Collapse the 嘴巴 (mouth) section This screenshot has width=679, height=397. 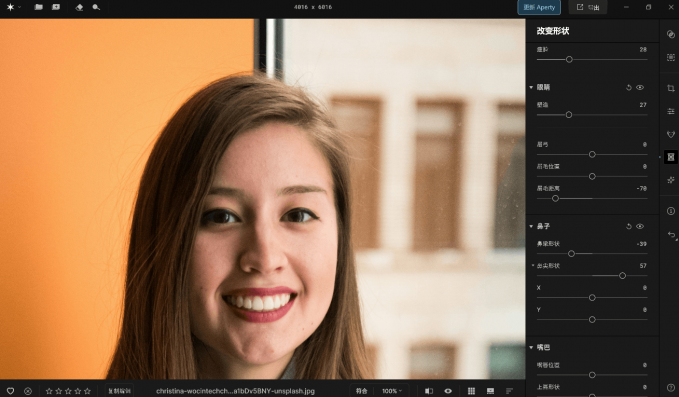531,347
